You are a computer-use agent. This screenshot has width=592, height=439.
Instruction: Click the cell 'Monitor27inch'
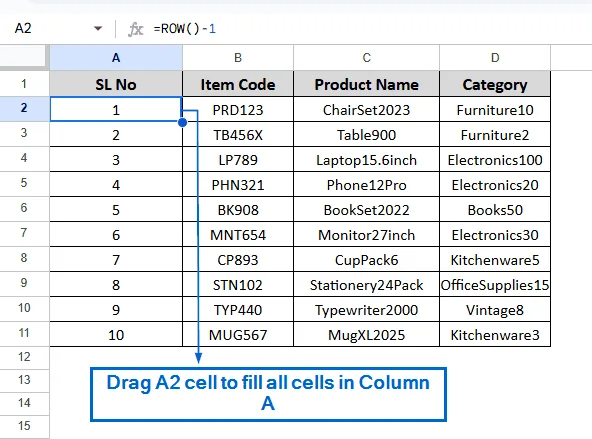tap(367, 235)
